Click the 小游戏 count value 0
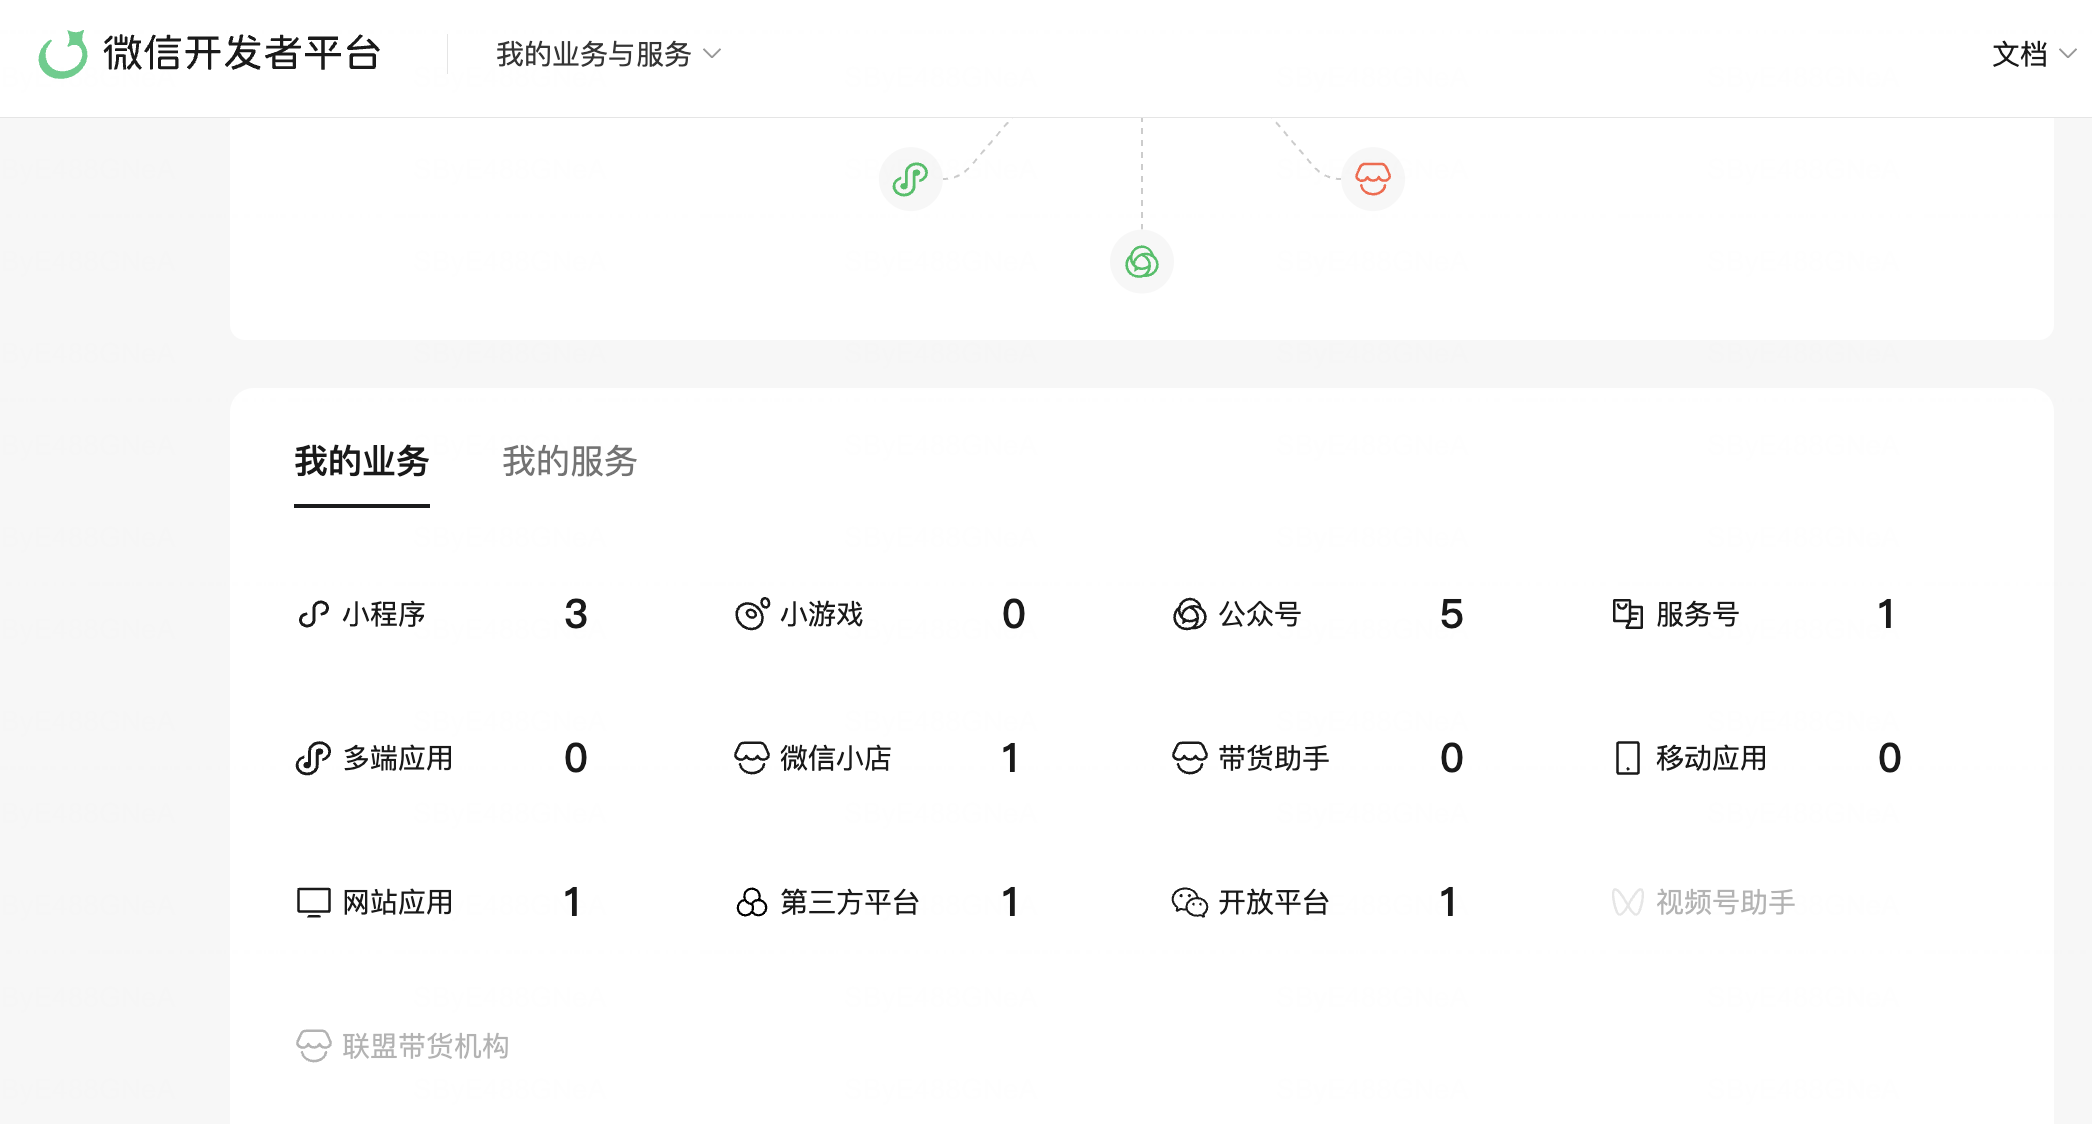2092x1124 pixels. 1014,614
